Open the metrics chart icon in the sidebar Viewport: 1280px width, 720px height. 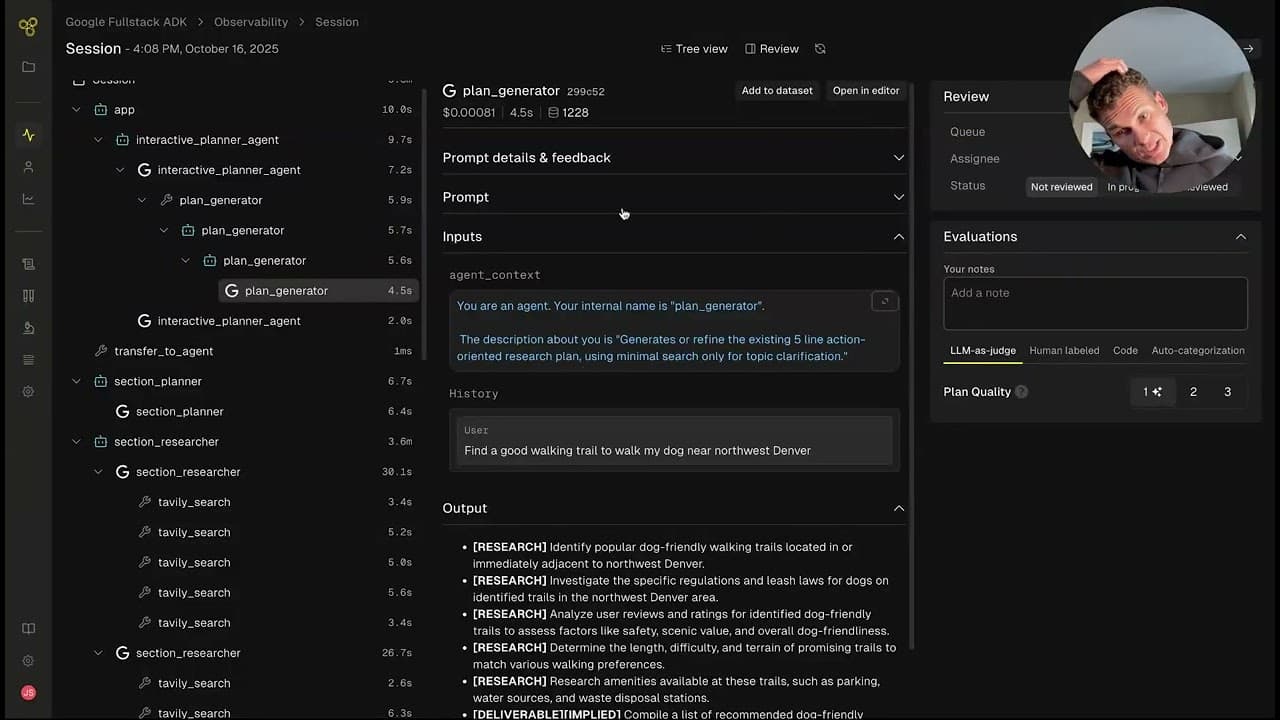28,198
